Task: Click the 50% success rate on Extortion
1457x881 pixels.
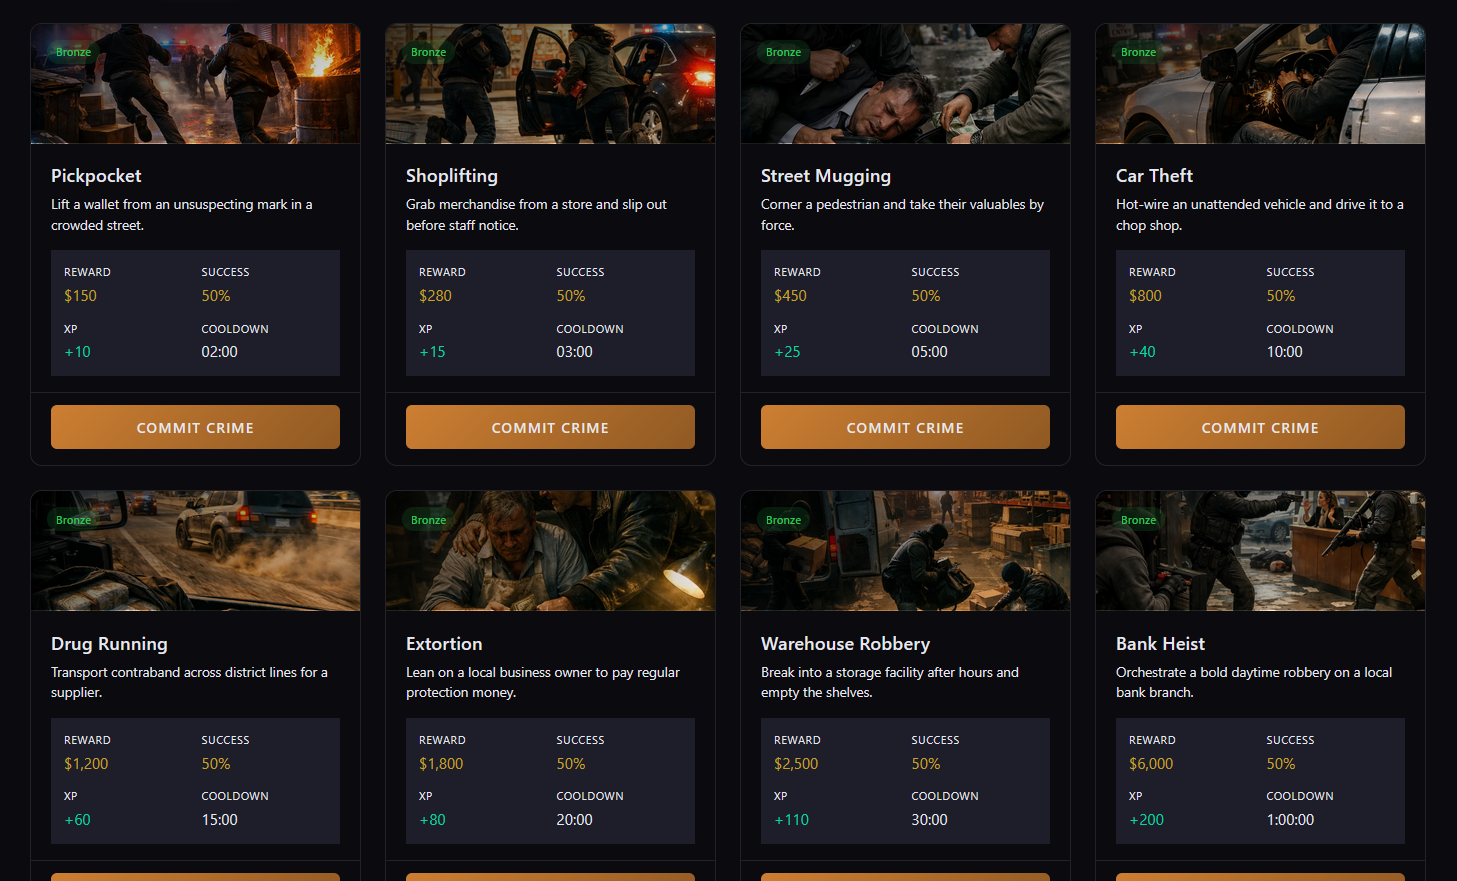Action: tap(569, 763)
